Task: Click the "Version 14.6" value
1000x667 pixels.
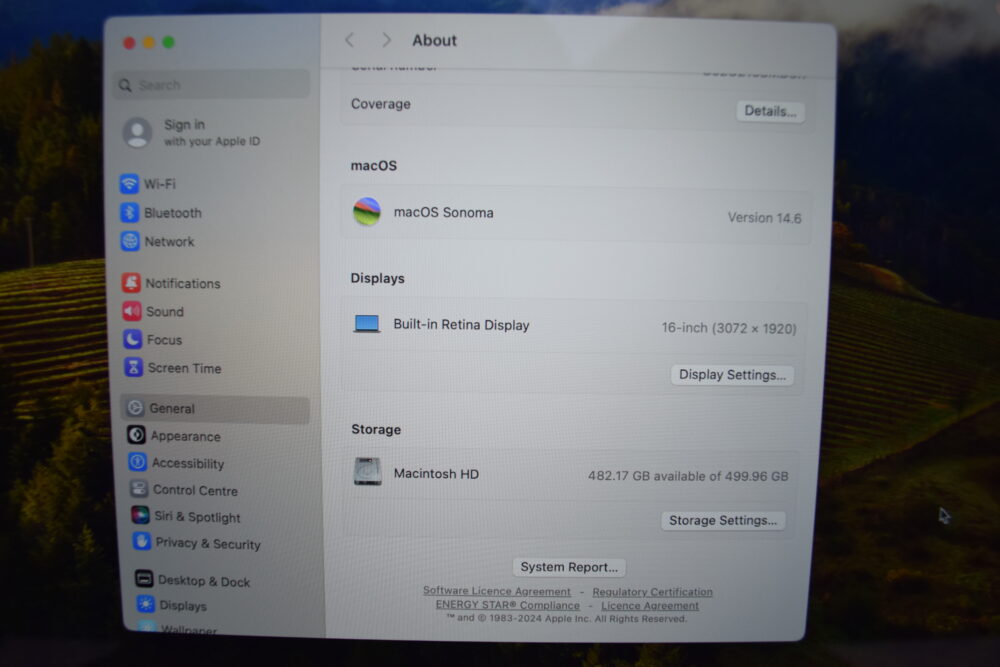Action: point(764,217)
